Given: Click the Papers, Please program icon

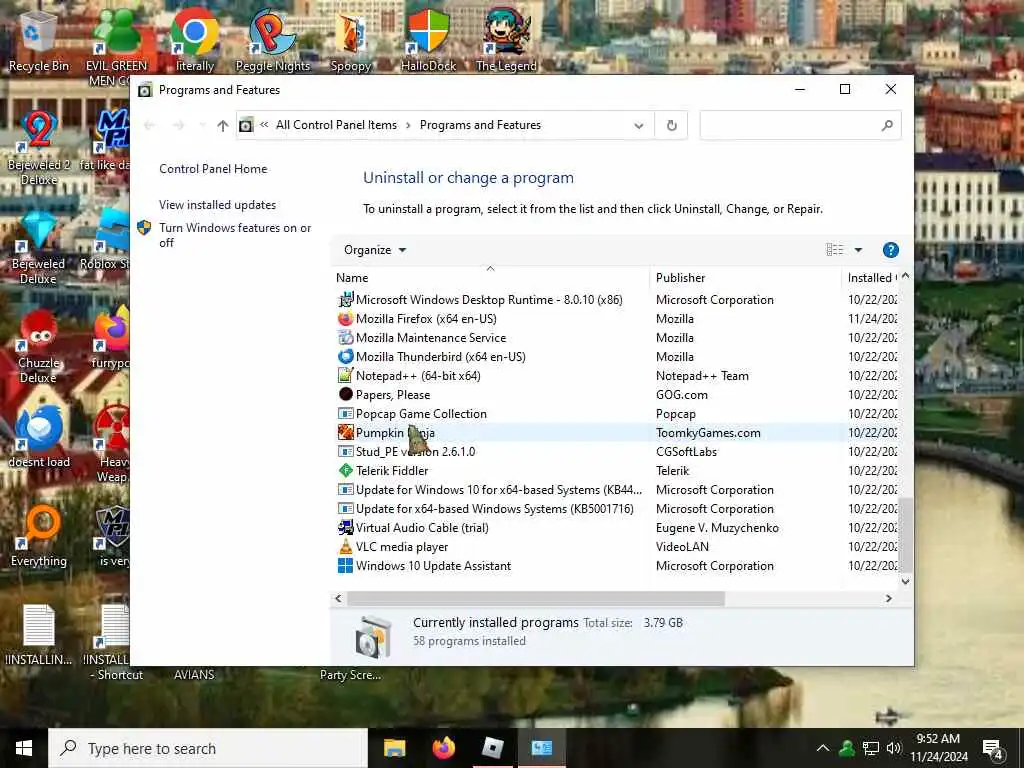Looking at the screenshot, I should pos(345,394).
